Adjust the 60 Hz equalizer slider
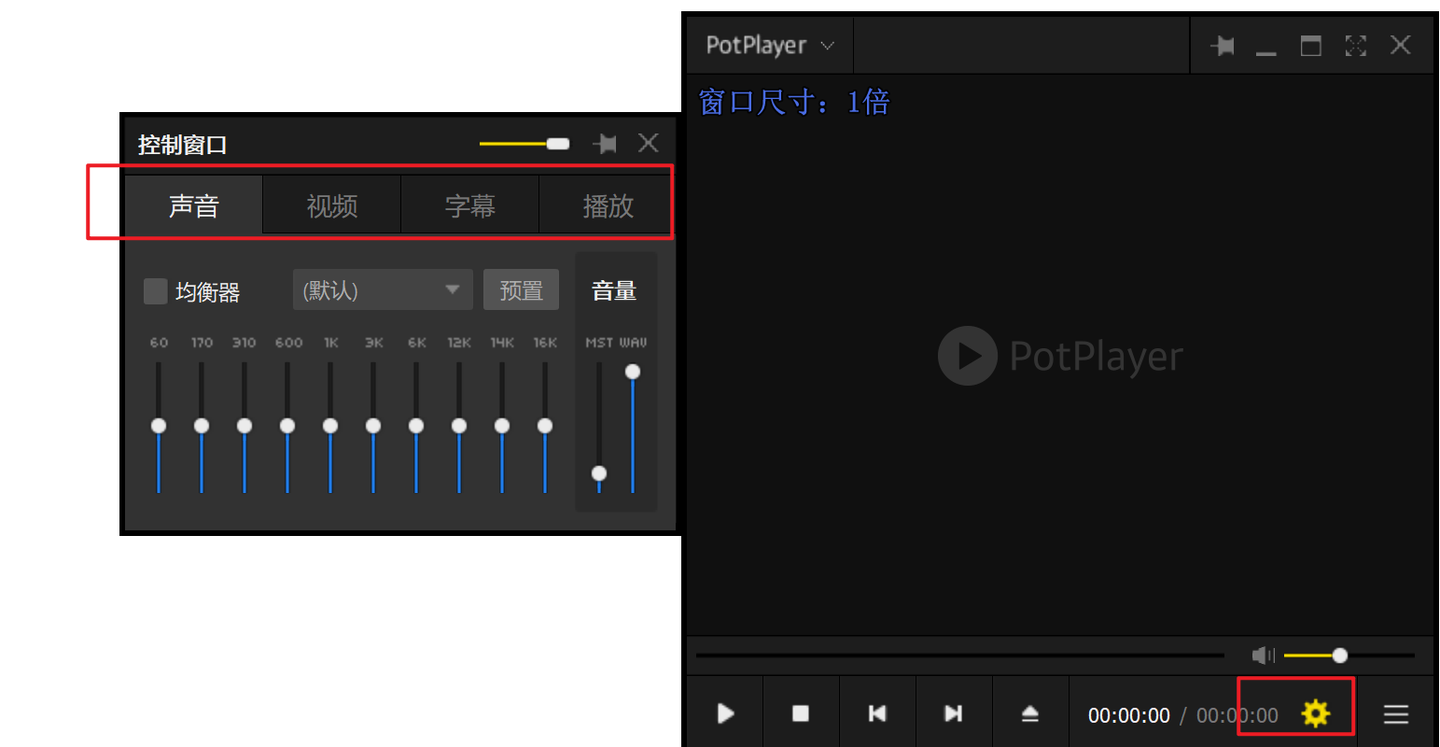The height and width of the screenshot is (747, 1440). [158, 427]
